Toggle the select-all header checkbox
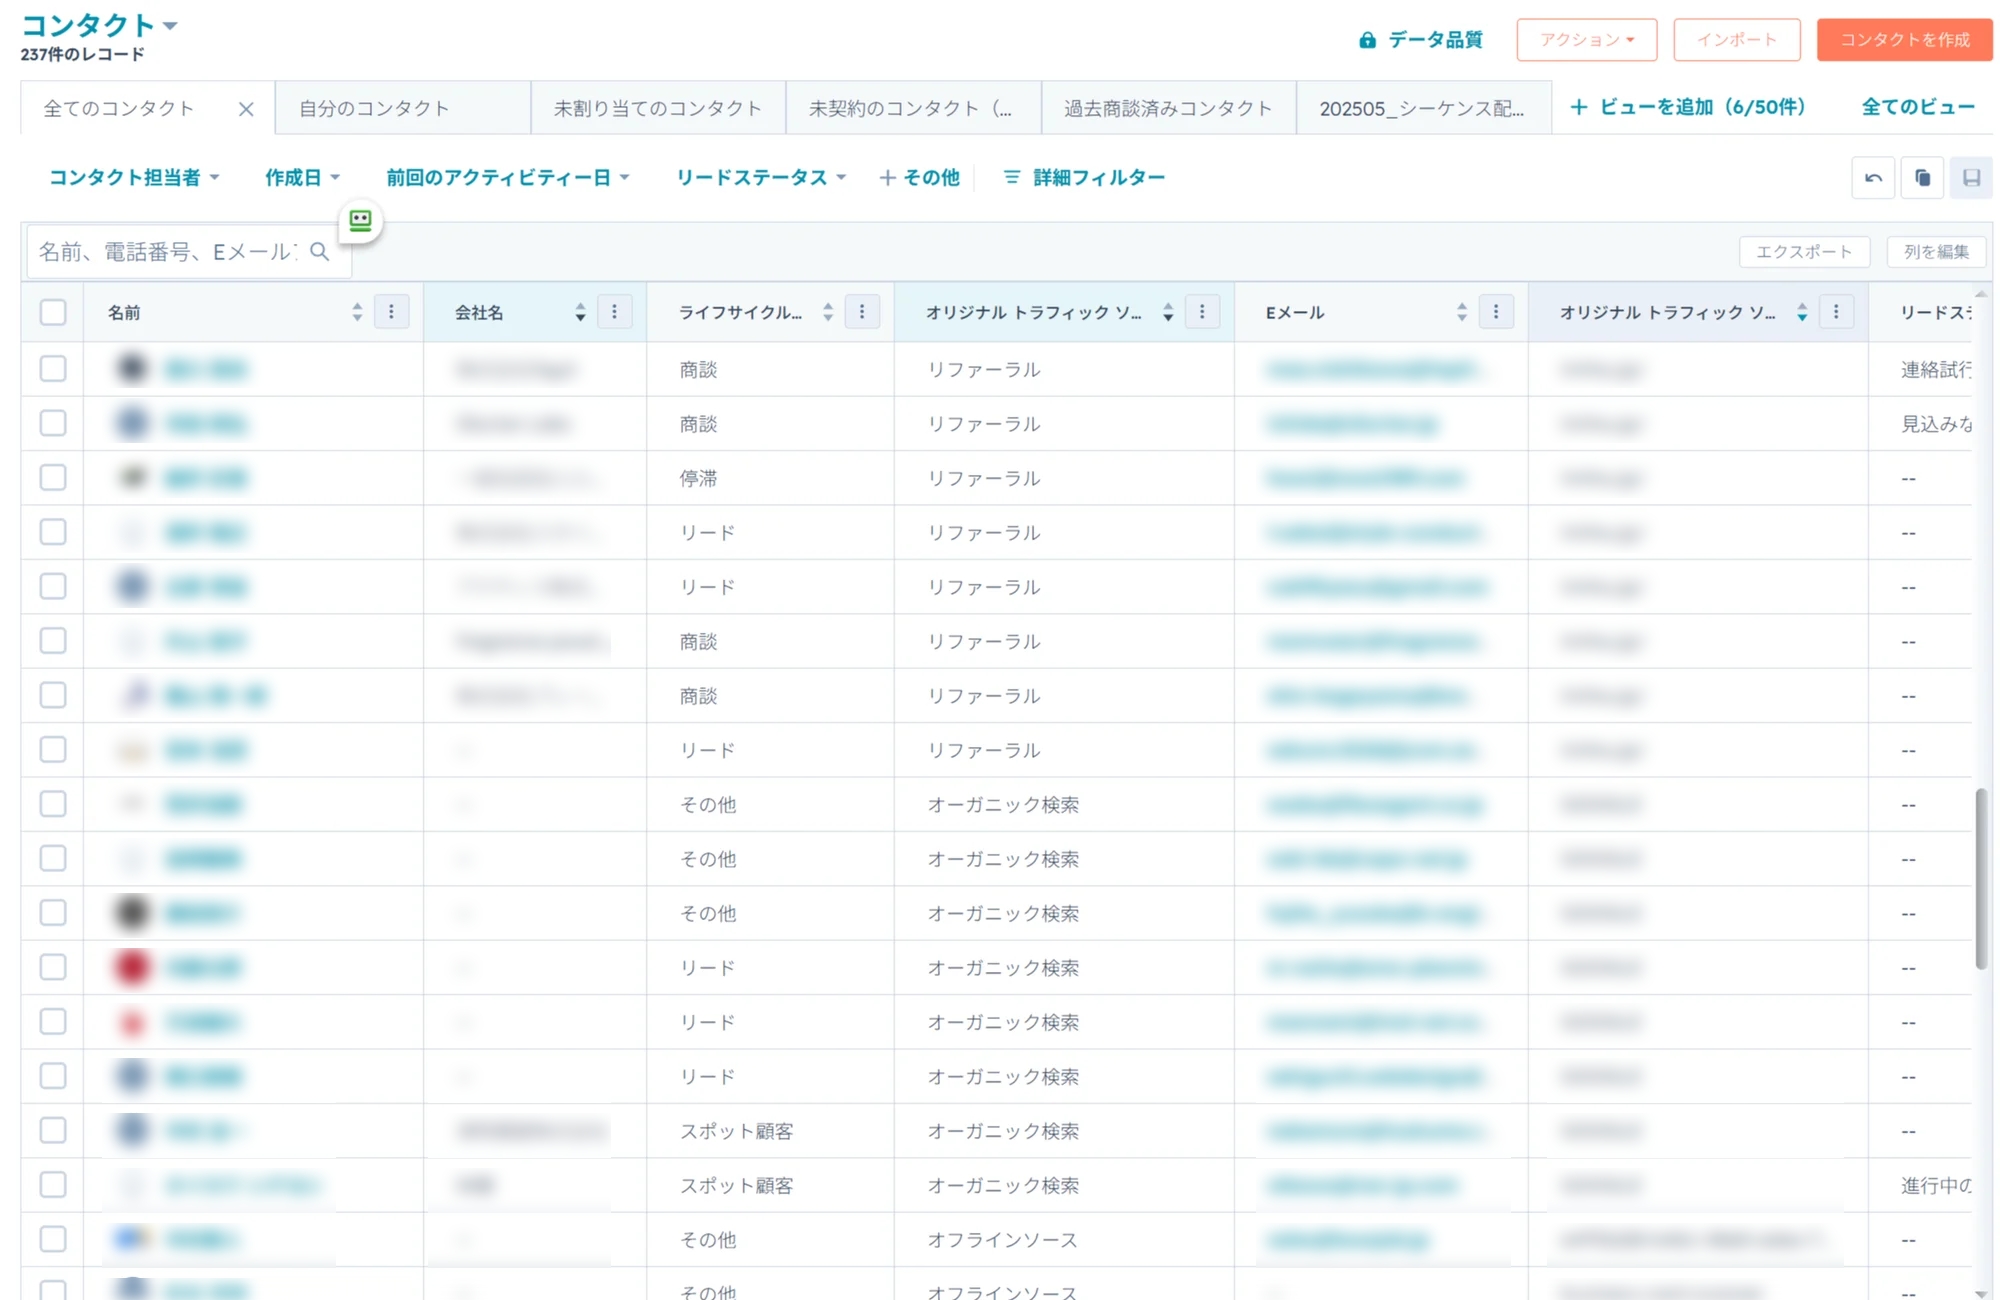 pos(53,312)
